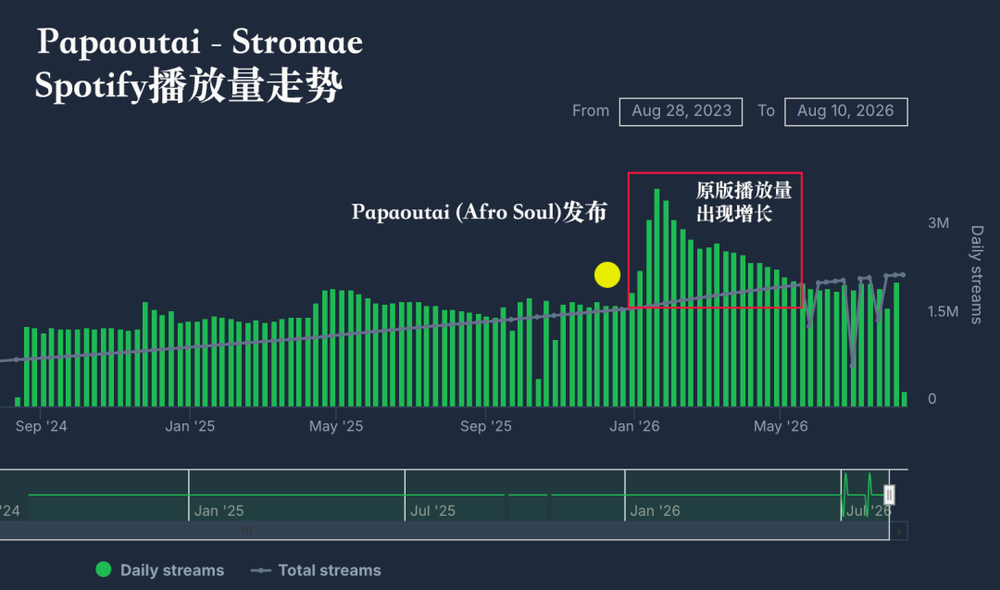Click the Total streams line marker icon
Image resolution: width=1000 pixels, height=590 pixels.
click(261, 570)
